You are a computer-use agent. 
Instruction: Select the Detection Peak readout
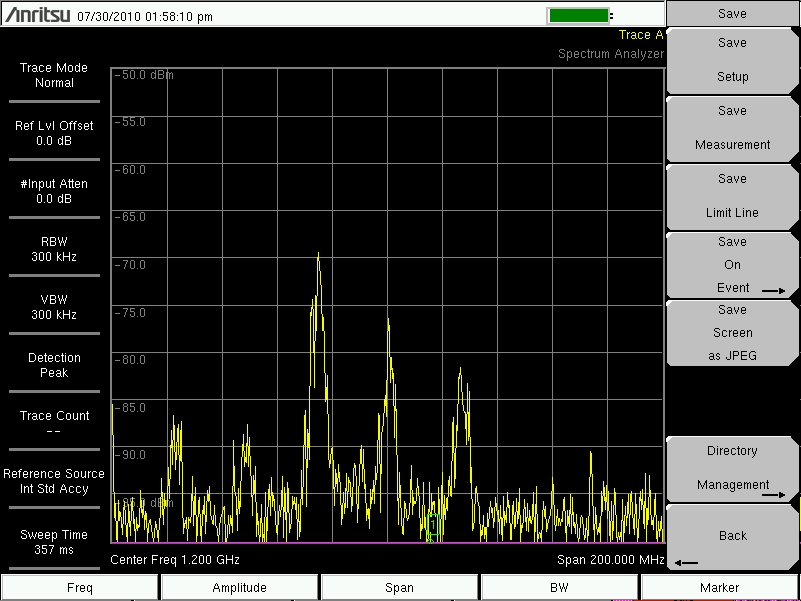click(x=54, y=365)
